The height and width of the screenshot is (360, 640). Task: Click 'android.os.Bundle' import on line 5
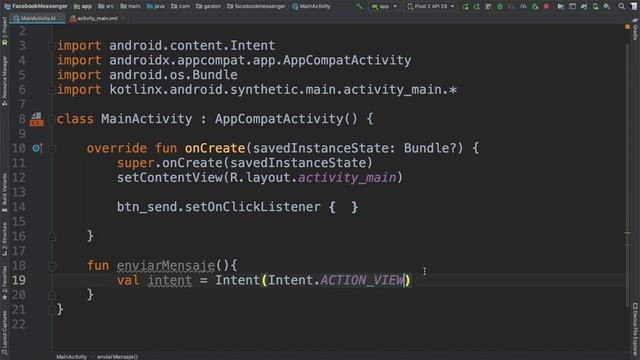tap(173, 75)
